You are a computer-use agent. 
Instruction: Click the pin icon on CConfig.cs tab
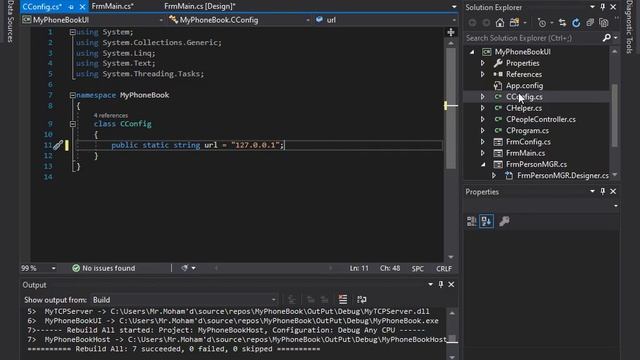point(71,7)
